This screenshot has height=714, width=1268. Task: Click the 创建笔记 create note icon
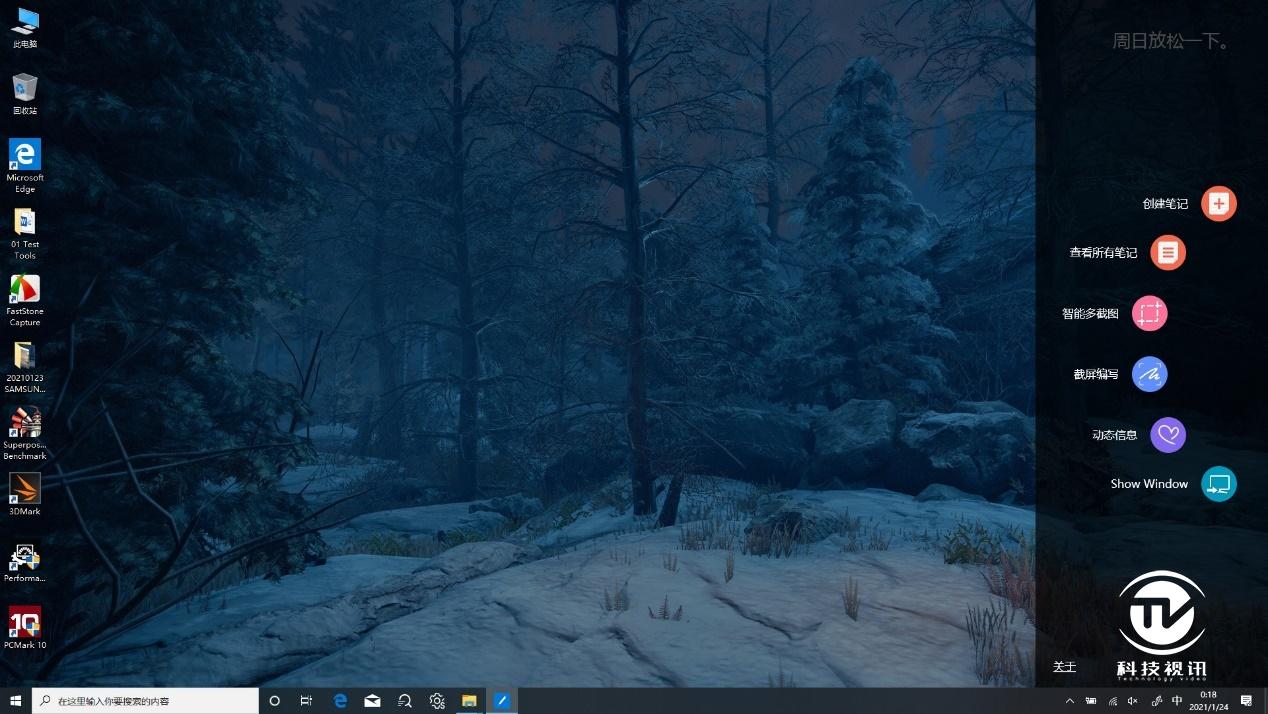coord(1218,204)
